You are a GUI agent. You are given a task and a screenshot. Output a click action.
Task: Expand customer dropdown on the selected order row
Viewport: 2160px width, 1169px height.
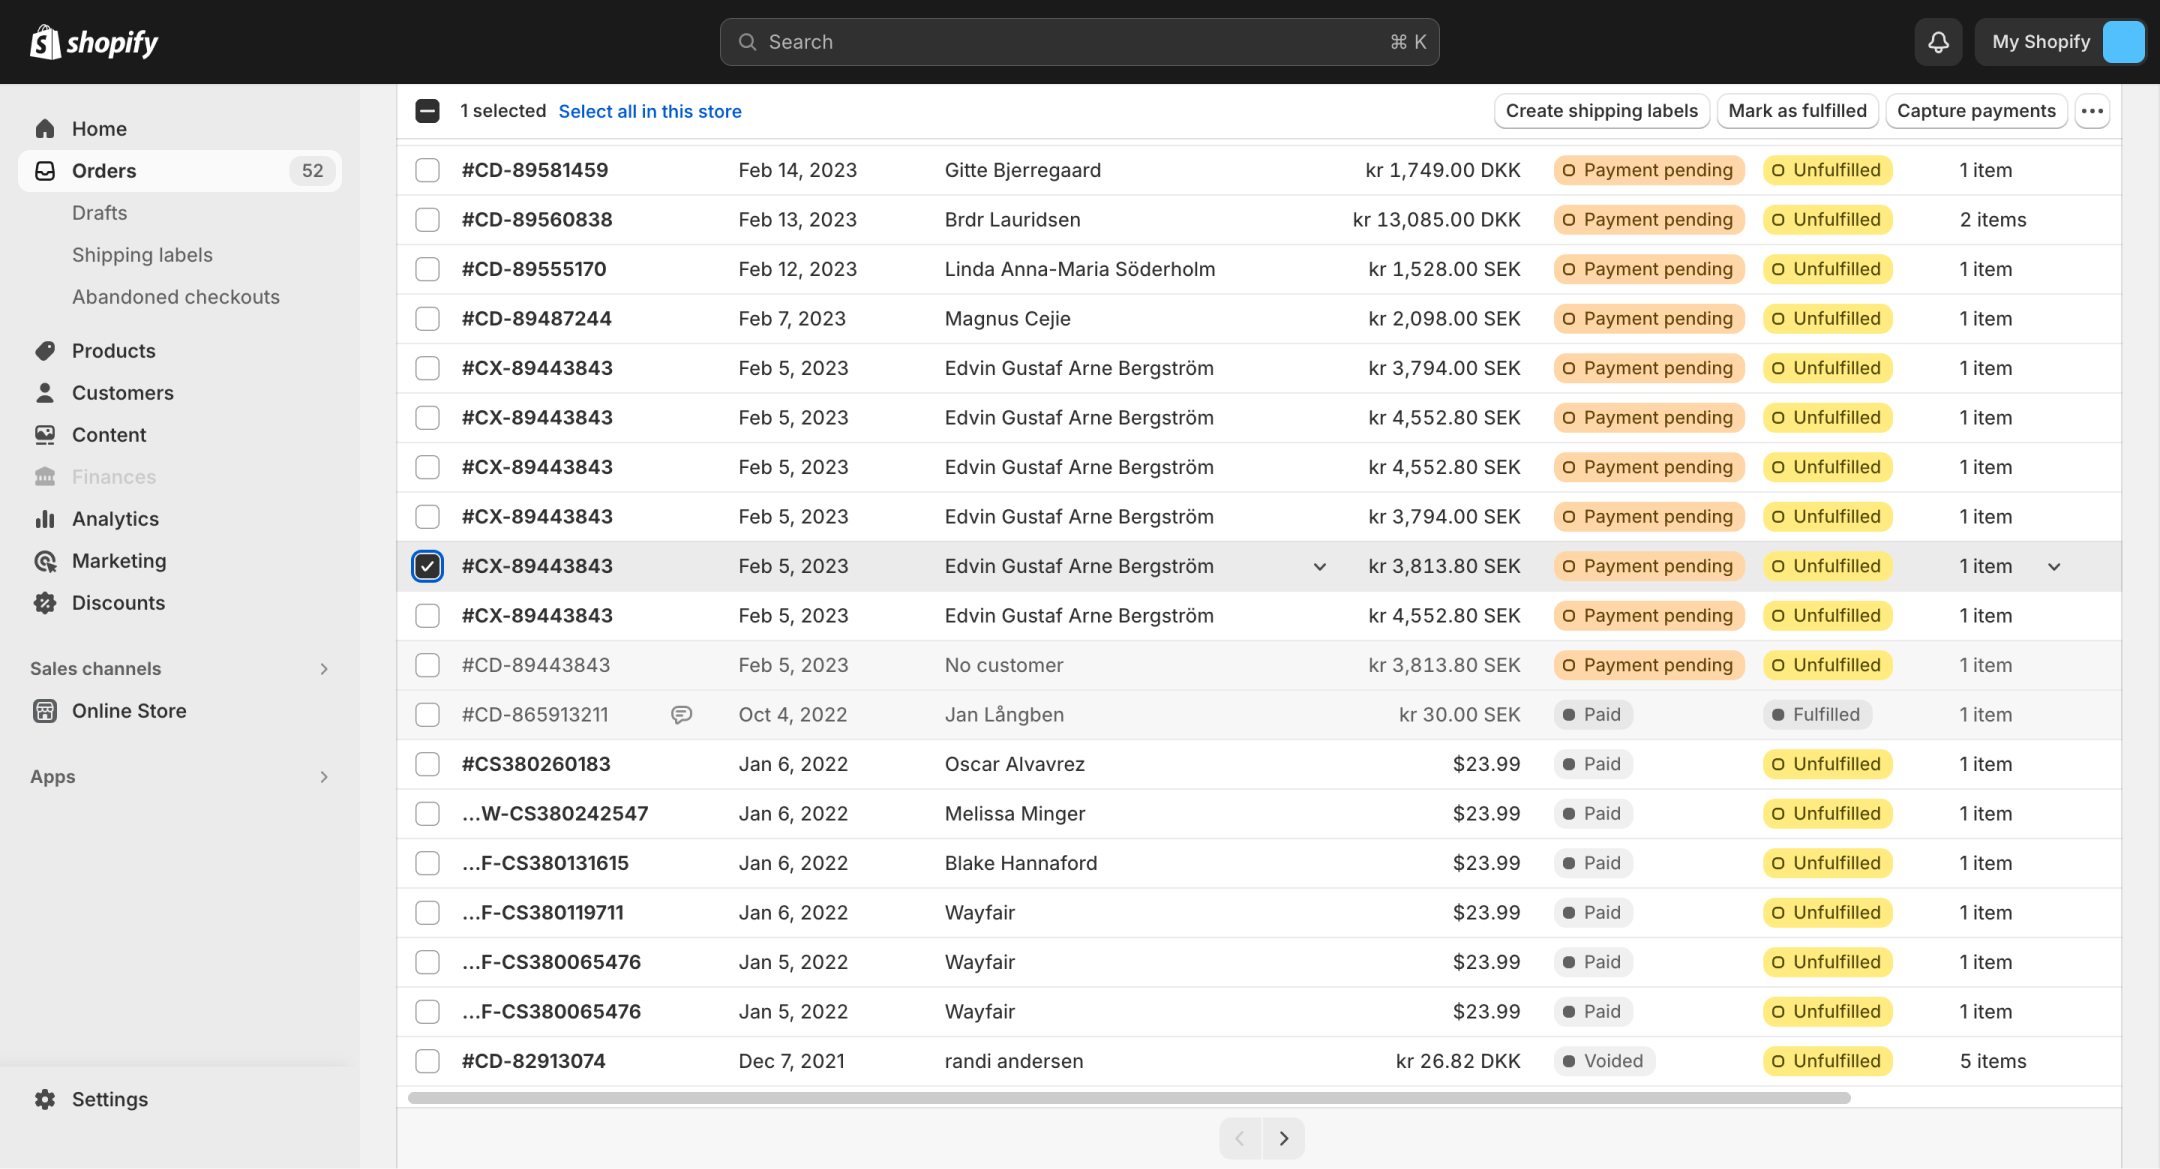tap(1320, 567)
